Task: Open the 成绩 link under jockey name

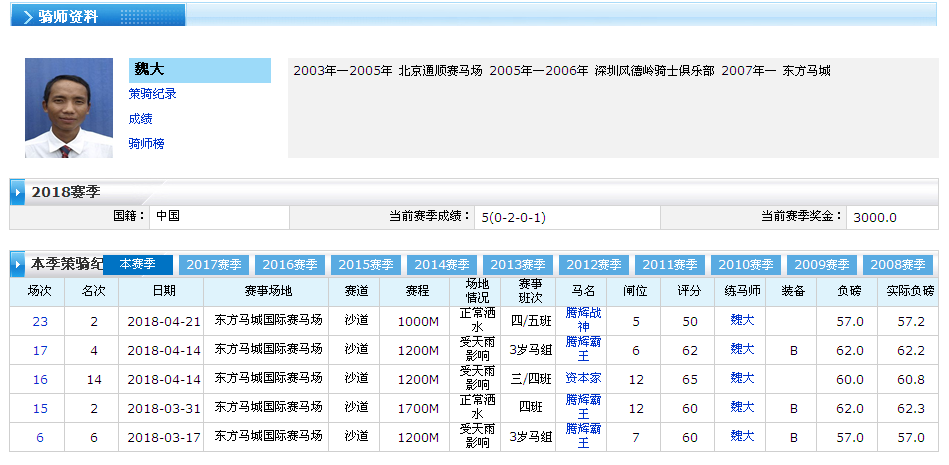Action: pyautogui.click(x=140, y=119)
